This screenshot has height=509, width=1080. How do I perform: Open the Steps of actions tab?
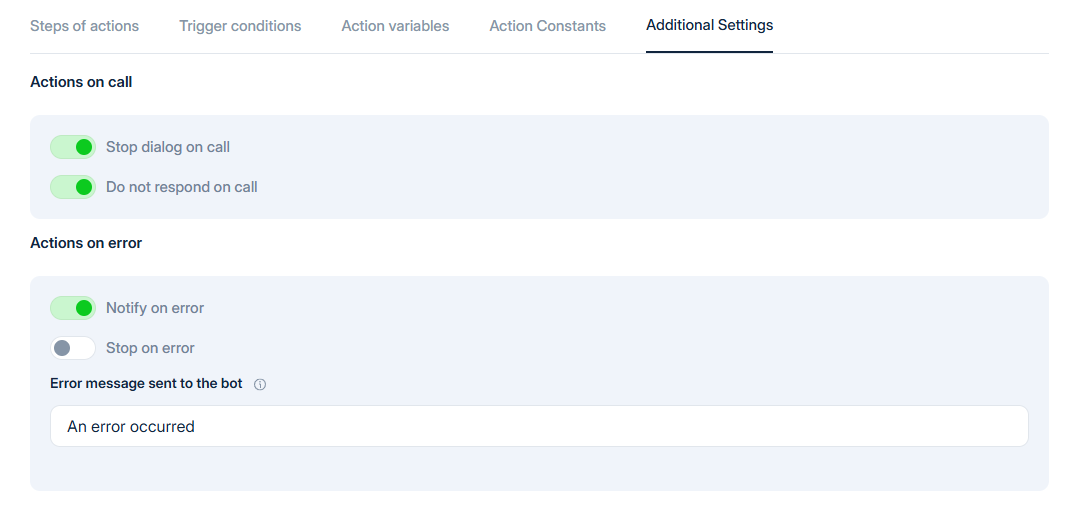(x=84, y=26)
